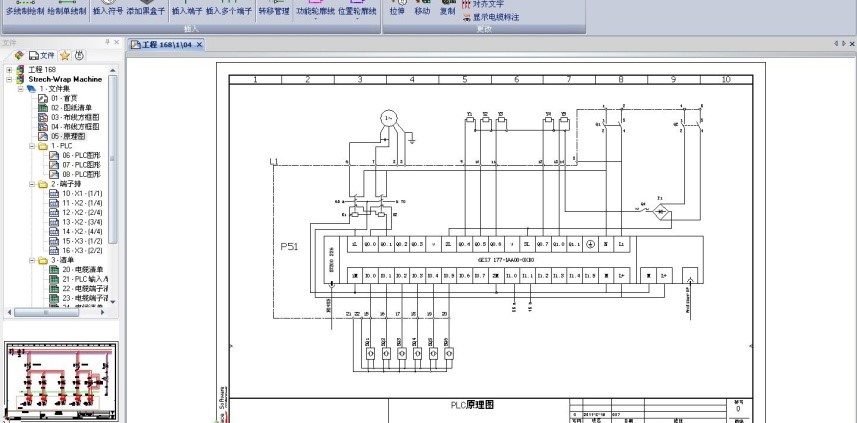Close the 文件 side panel
The image size is (857, 423).
tap(116, 42)
